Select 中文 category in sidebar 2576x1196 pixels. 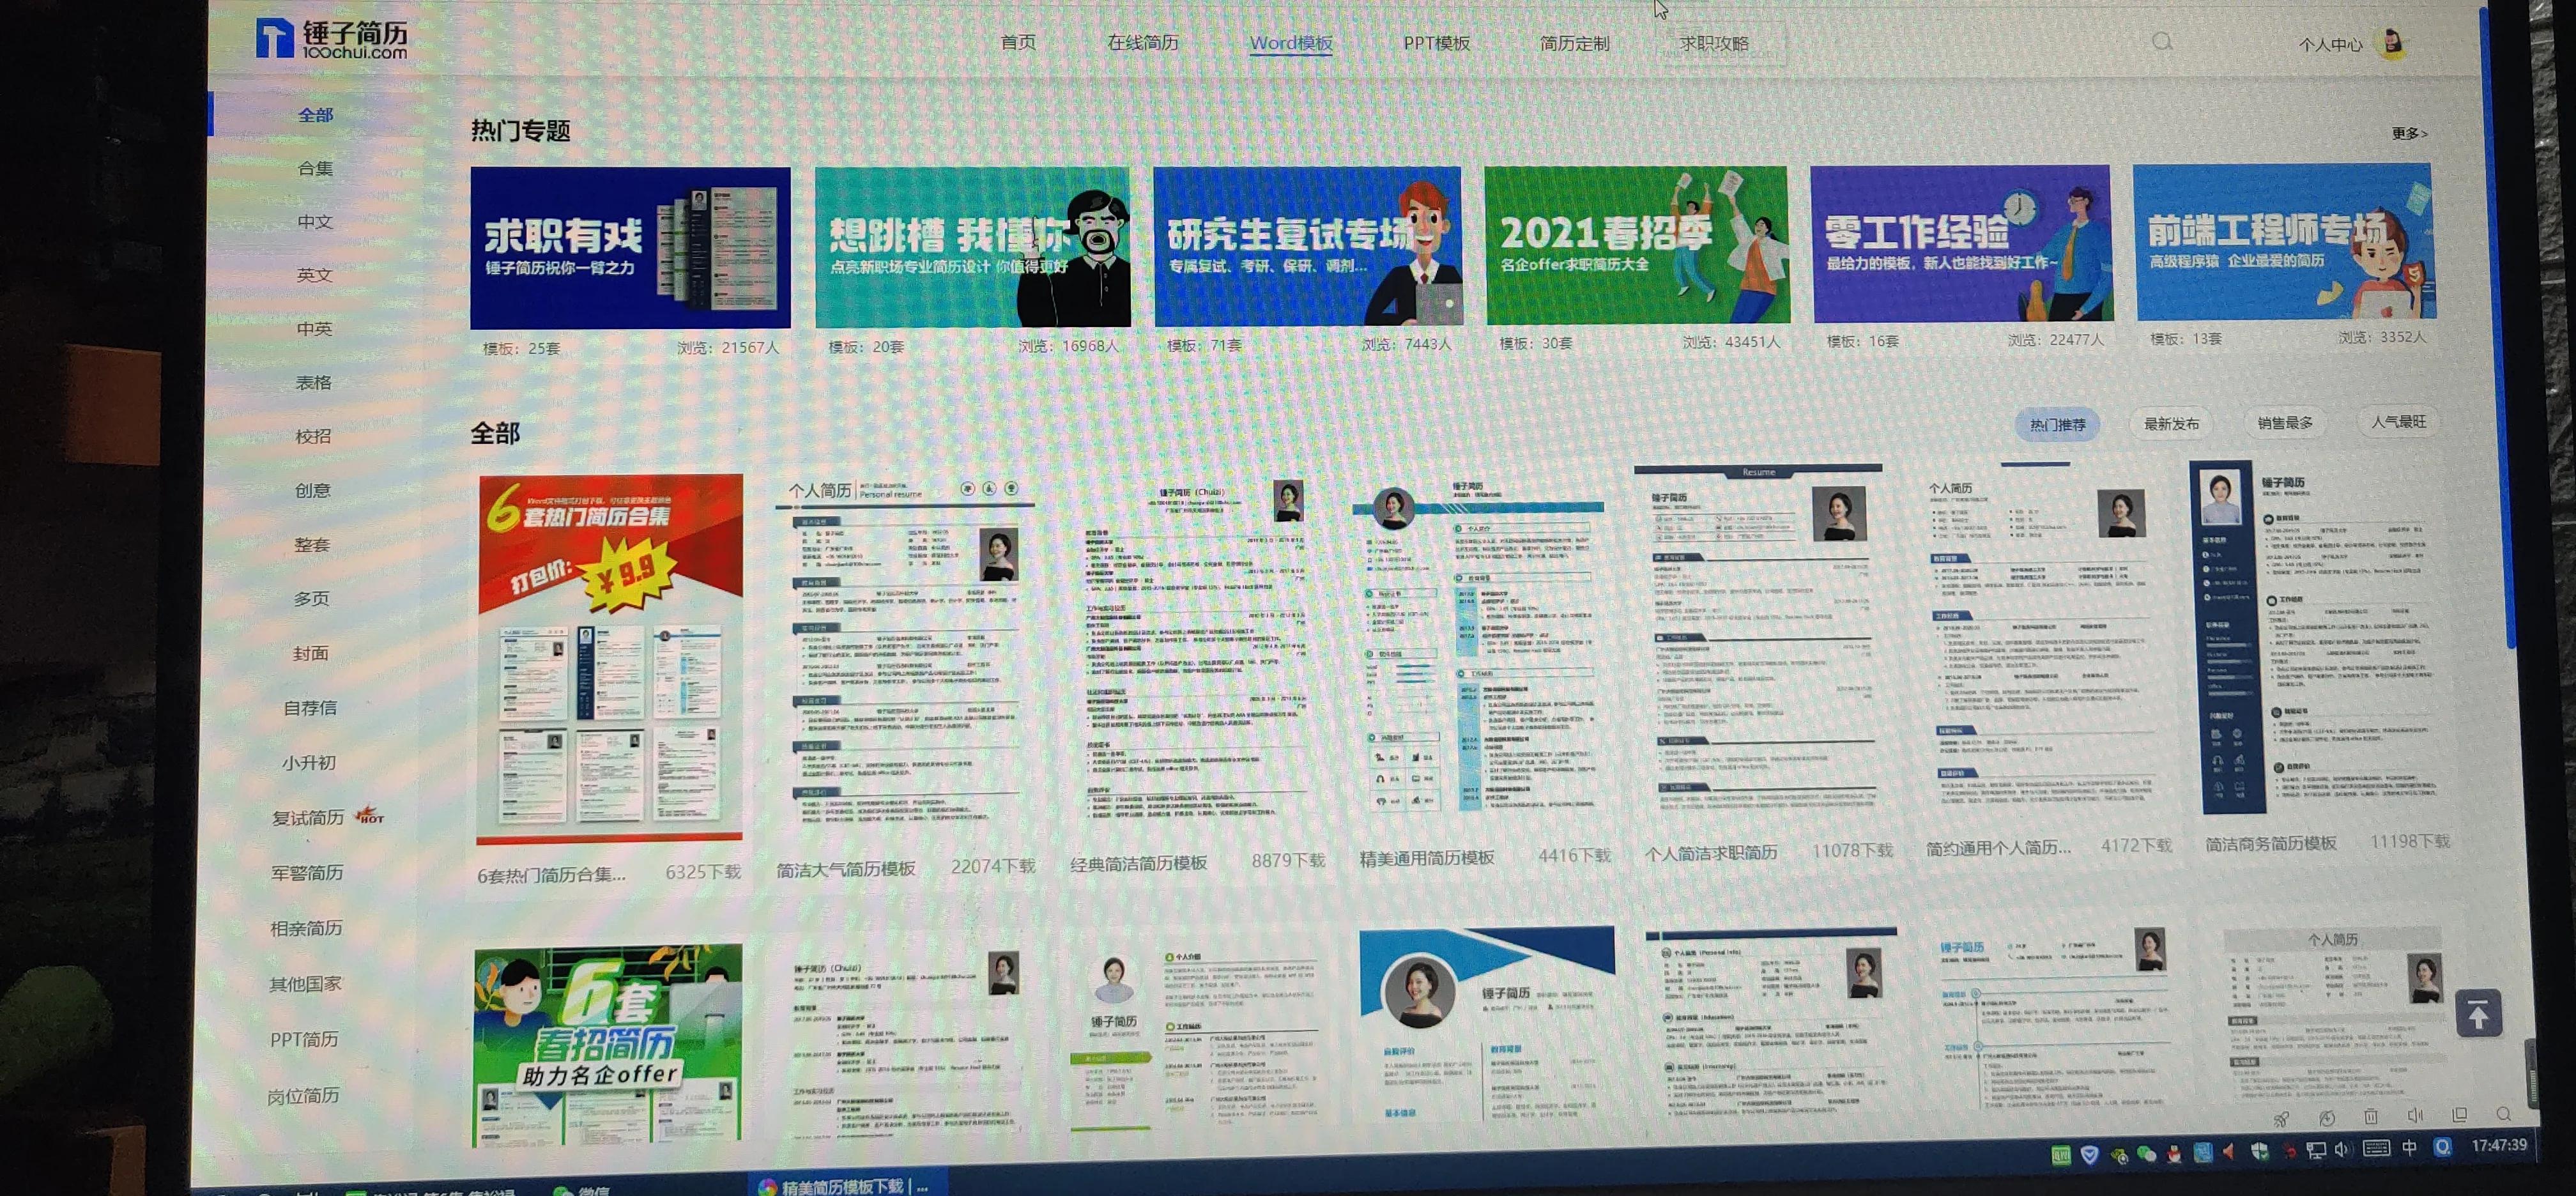(315, 221)
